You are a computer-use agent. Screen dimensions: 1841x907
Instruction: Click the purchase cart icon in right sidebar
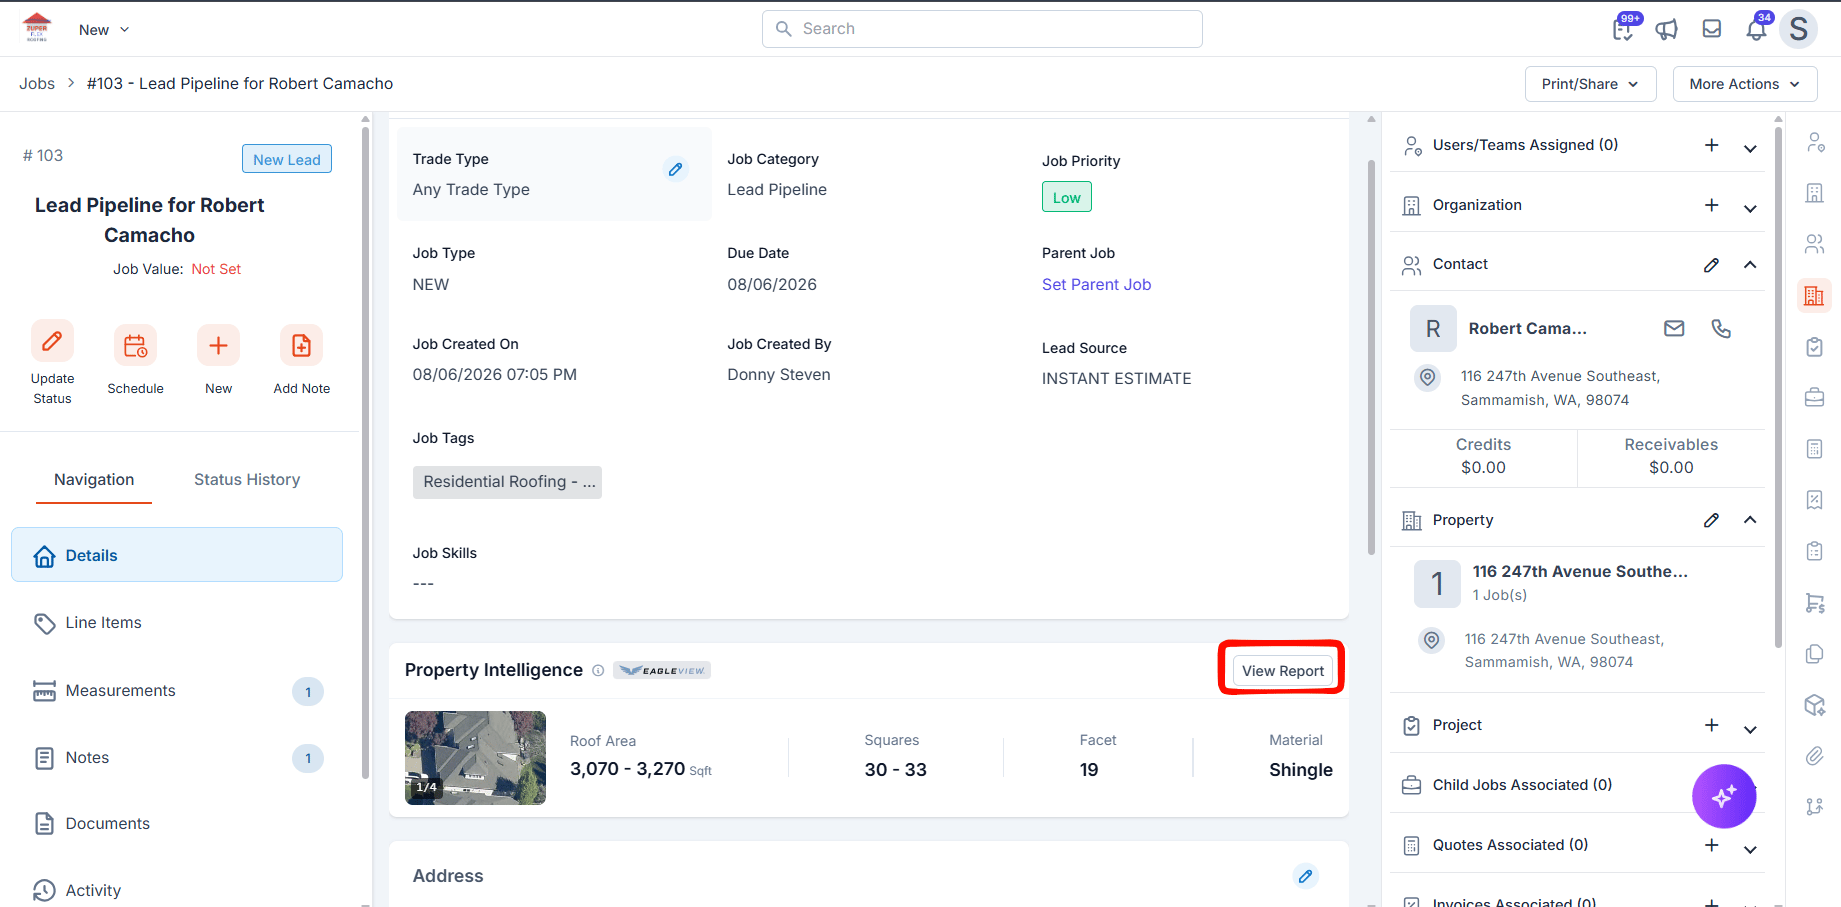pyautogui.click(x=1814, y=602)
